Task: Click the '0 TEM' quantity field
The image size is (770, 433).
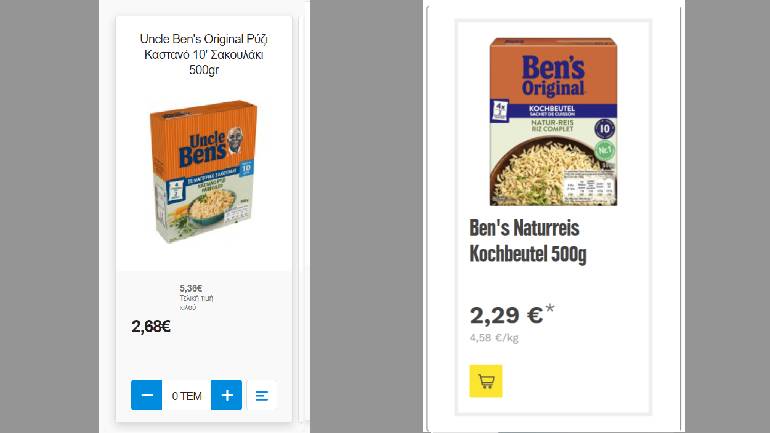Action: tap(187, 396)
